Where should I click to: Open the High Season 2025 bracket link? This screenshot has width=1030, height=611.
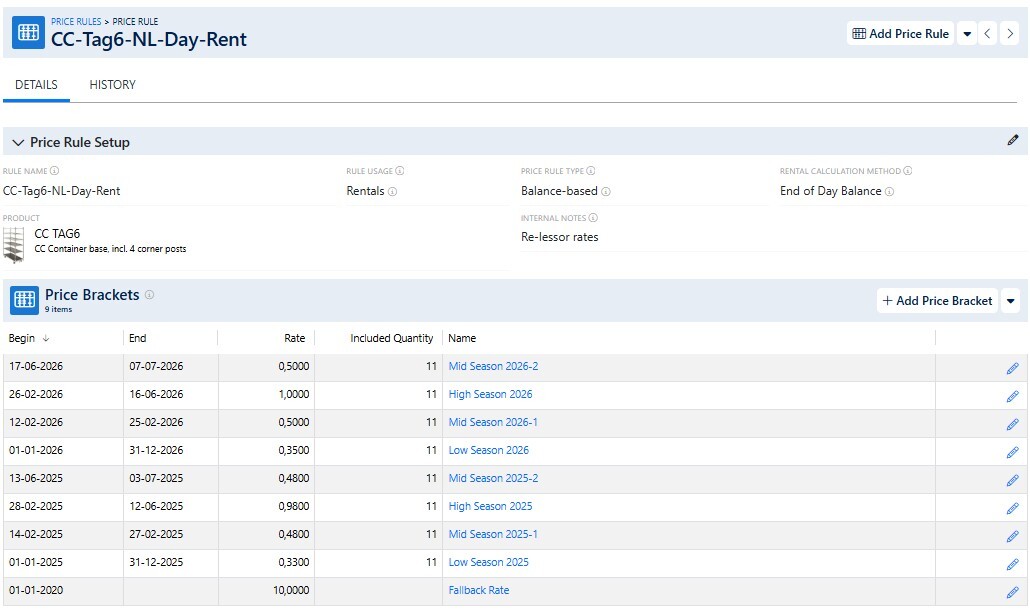pos(490,506)
